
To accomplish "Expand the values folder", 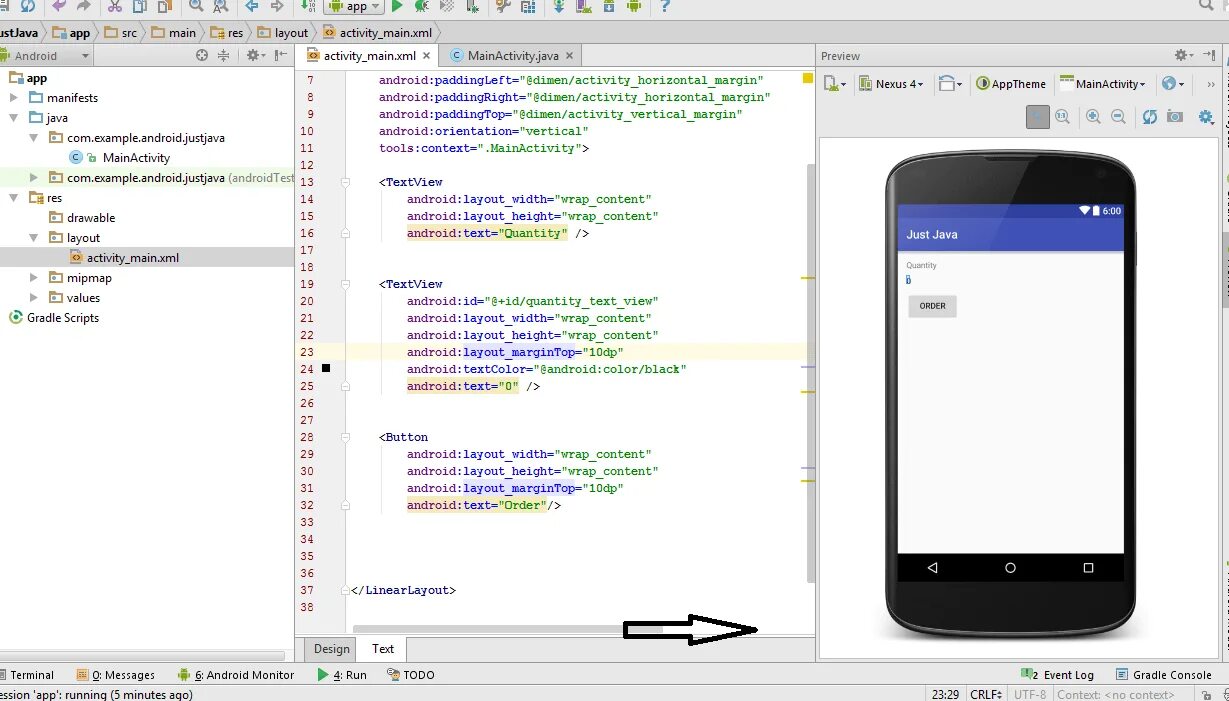I will coord(33,298).
